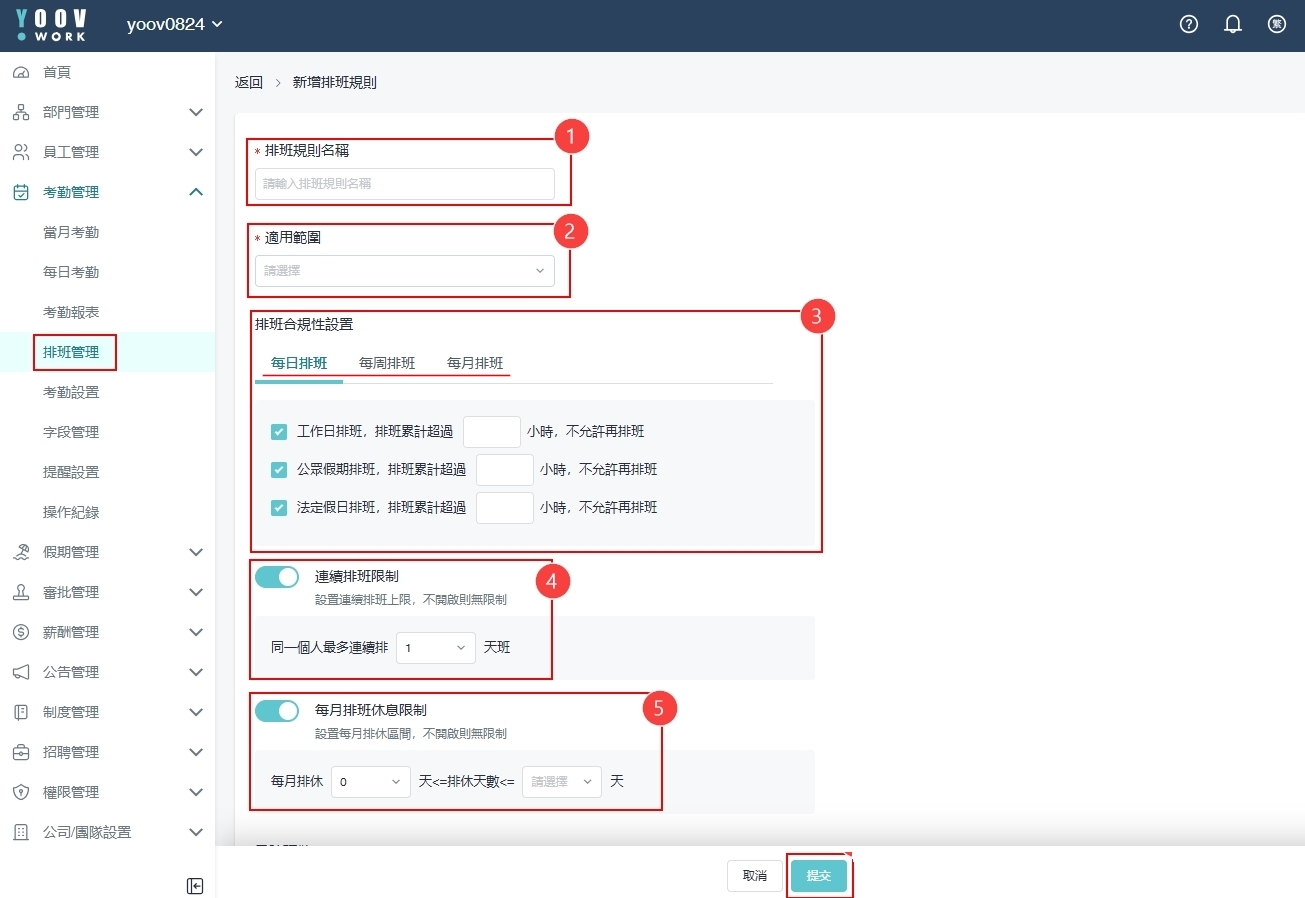Collapse the sidebar using bottom icon
This screenshot has height=898, width=1305.
195,886
